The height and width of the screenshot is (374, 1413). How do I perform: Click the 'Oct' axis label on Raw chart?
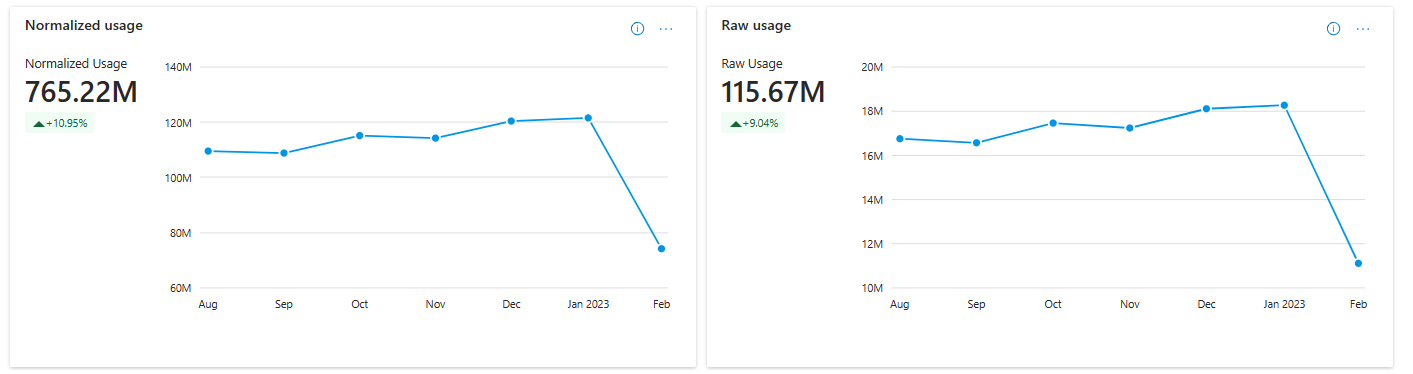(x=1053, y=304)
